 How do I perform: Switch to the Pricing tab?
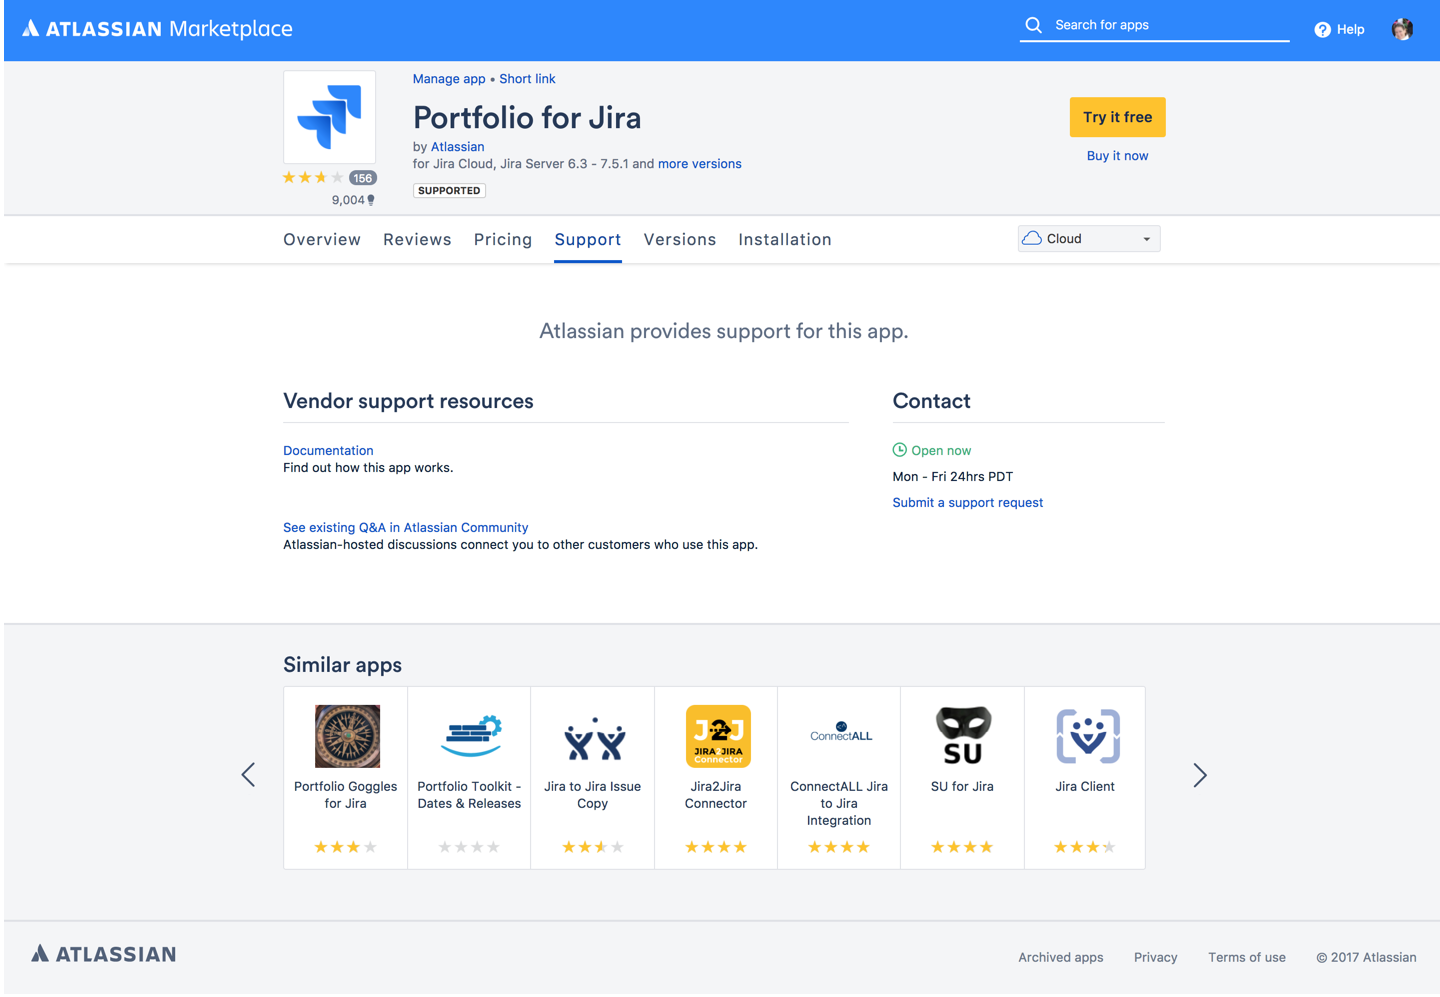[x=503, y=240]
